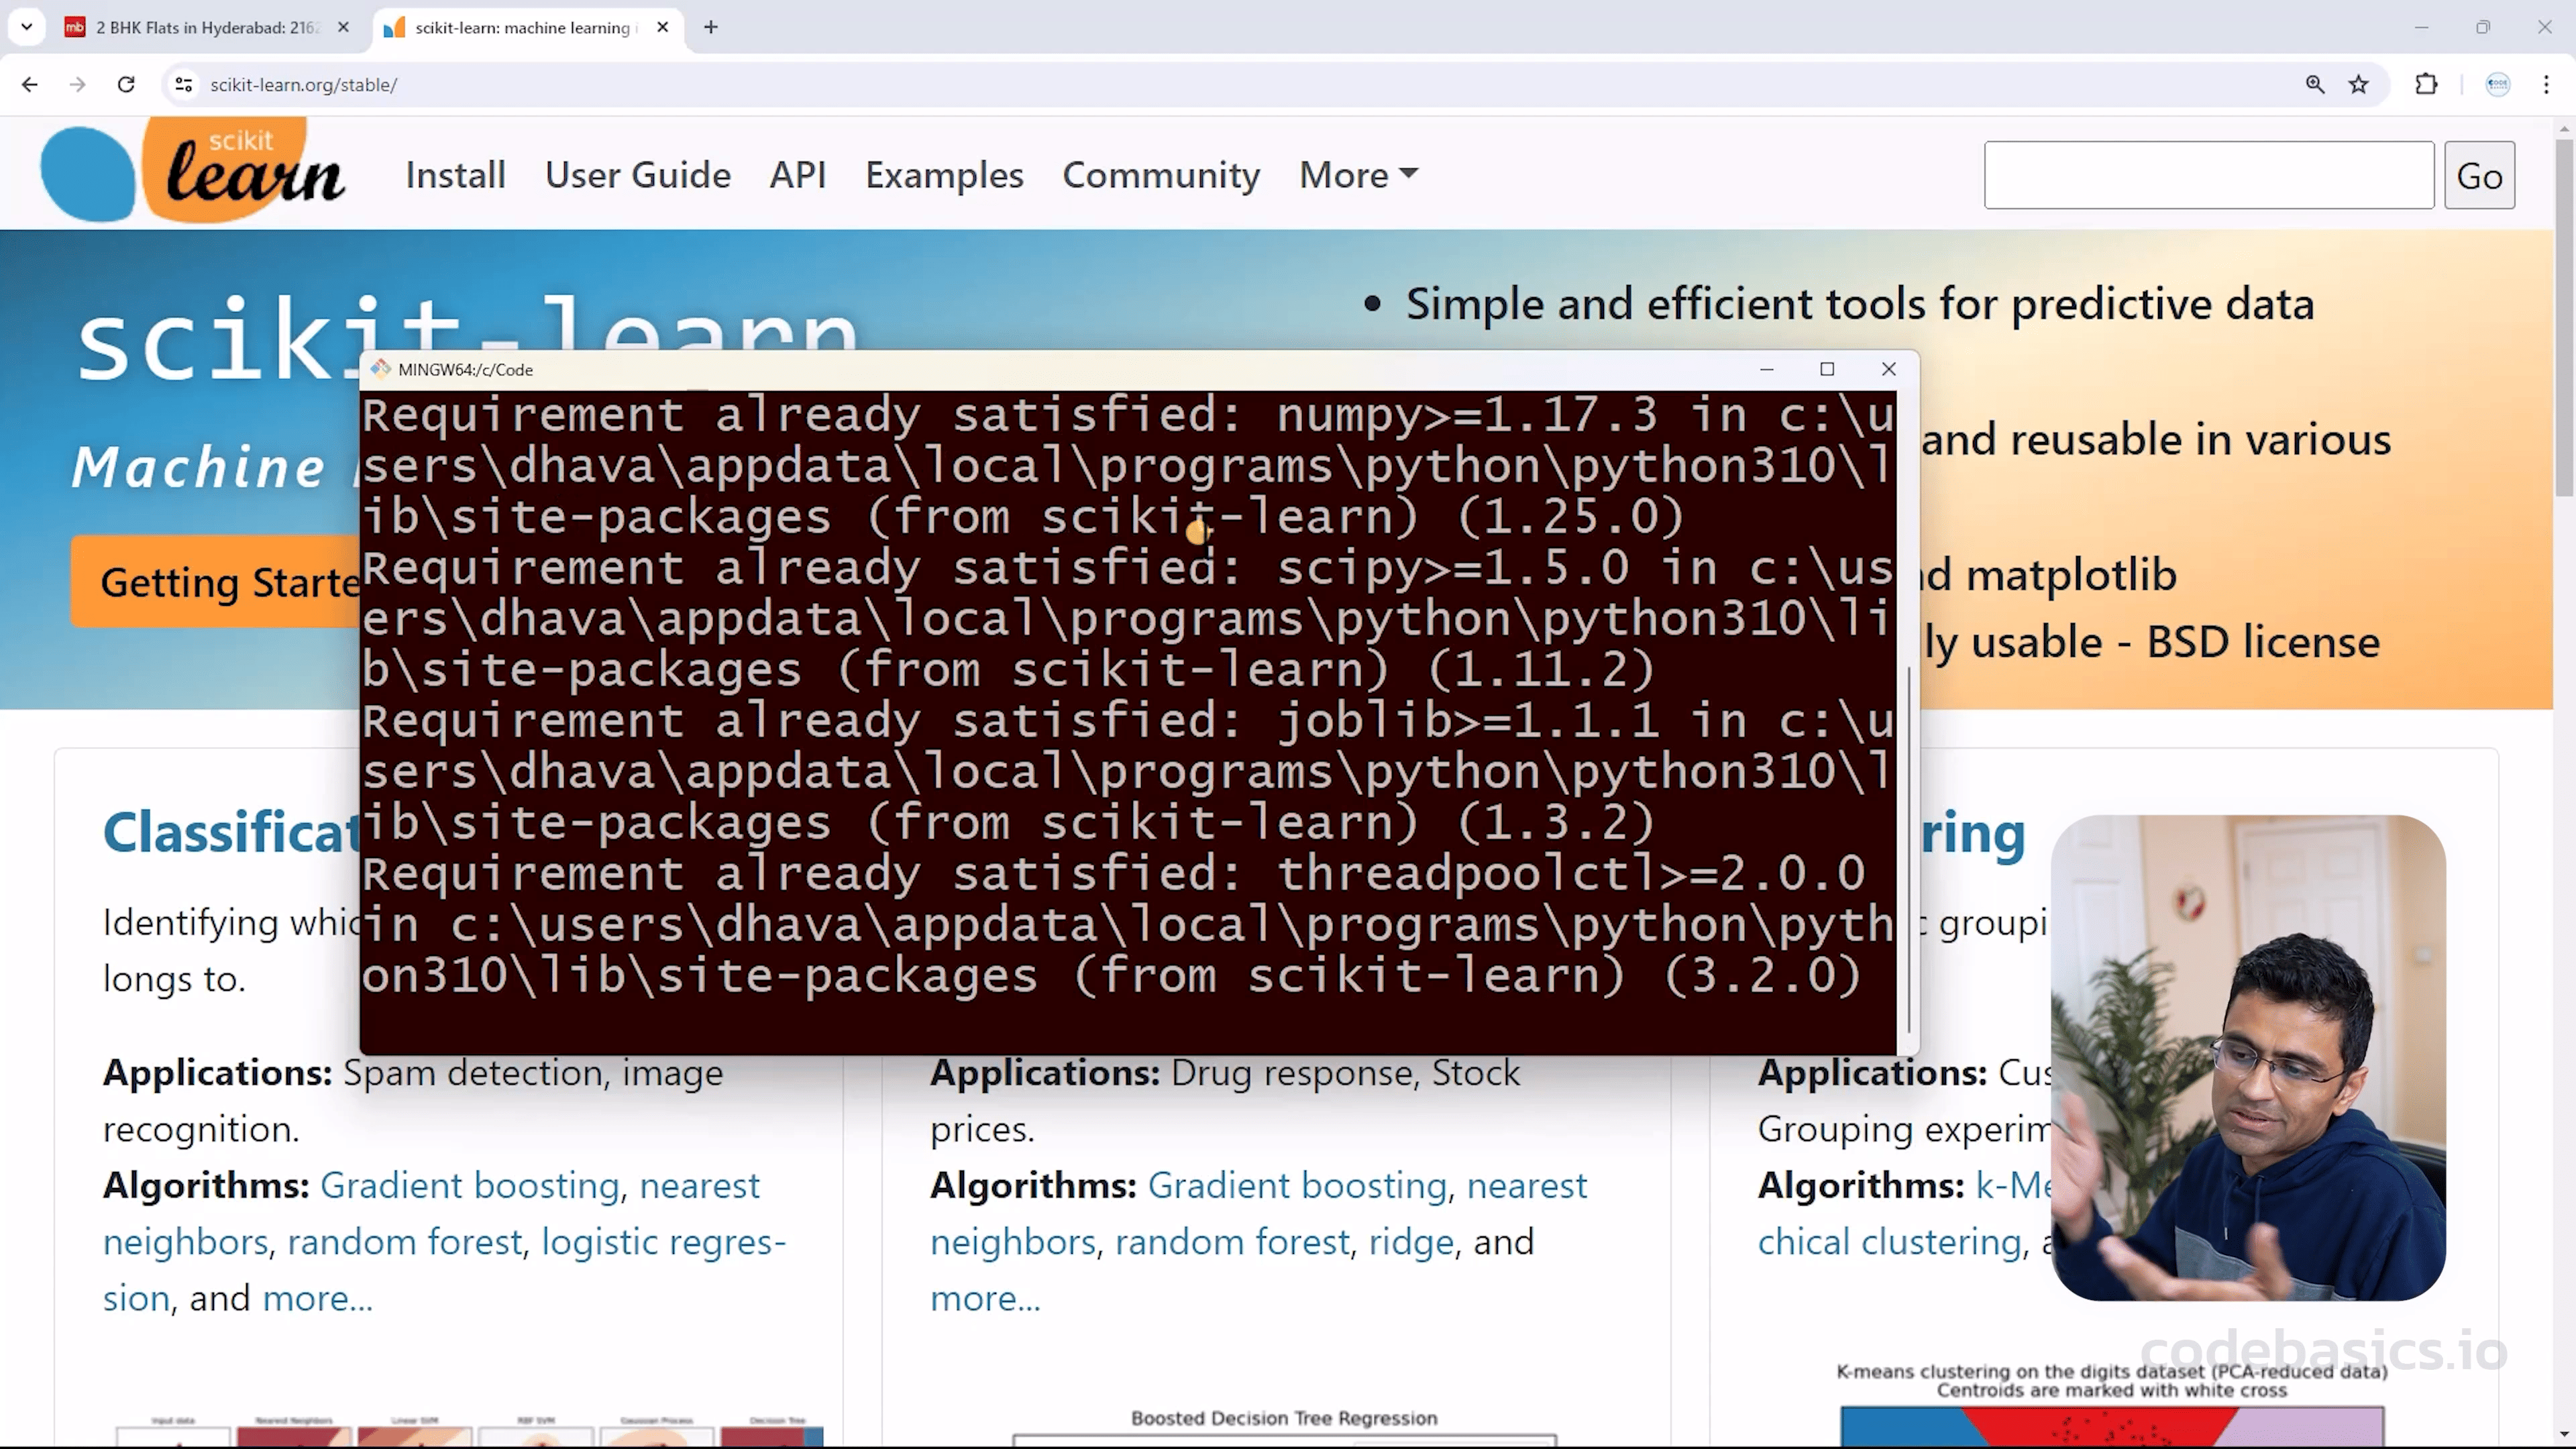Open the User Guide menu item

pyautogui.click(x=637, y=175)
